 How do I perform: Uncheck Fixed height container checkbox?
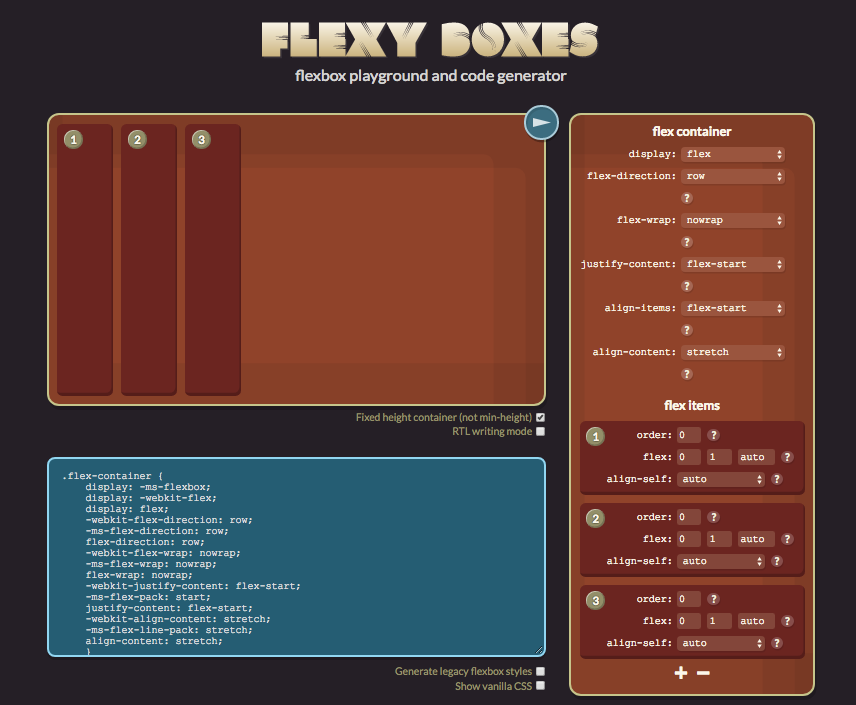(540, 417)
